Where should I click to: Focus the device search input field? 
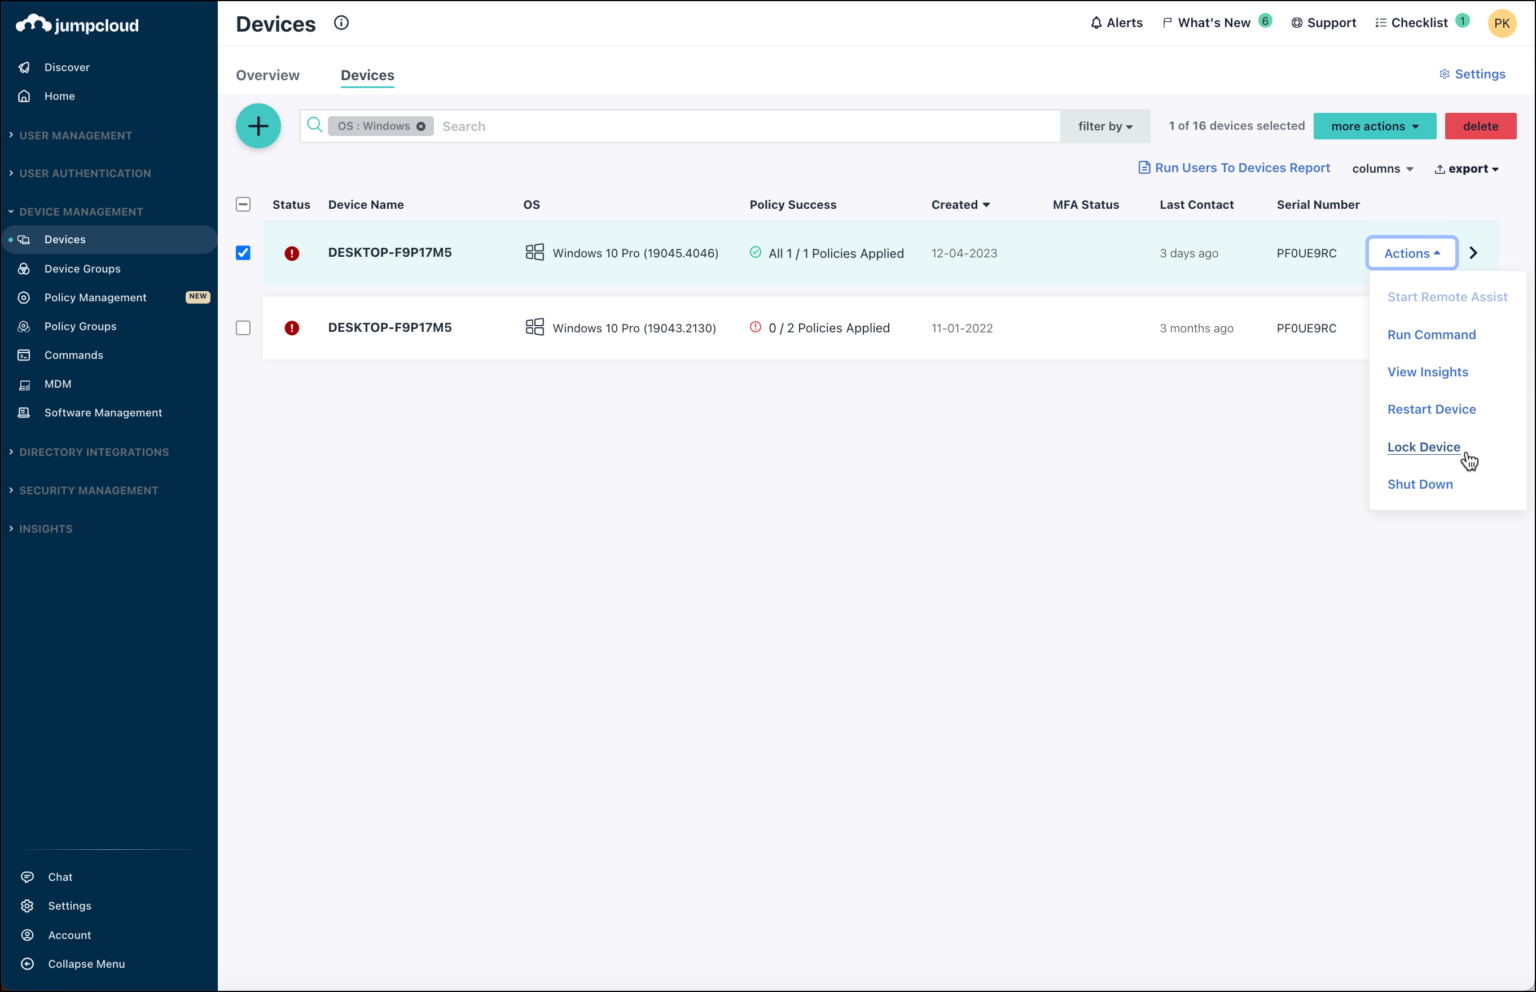[745, 126]
